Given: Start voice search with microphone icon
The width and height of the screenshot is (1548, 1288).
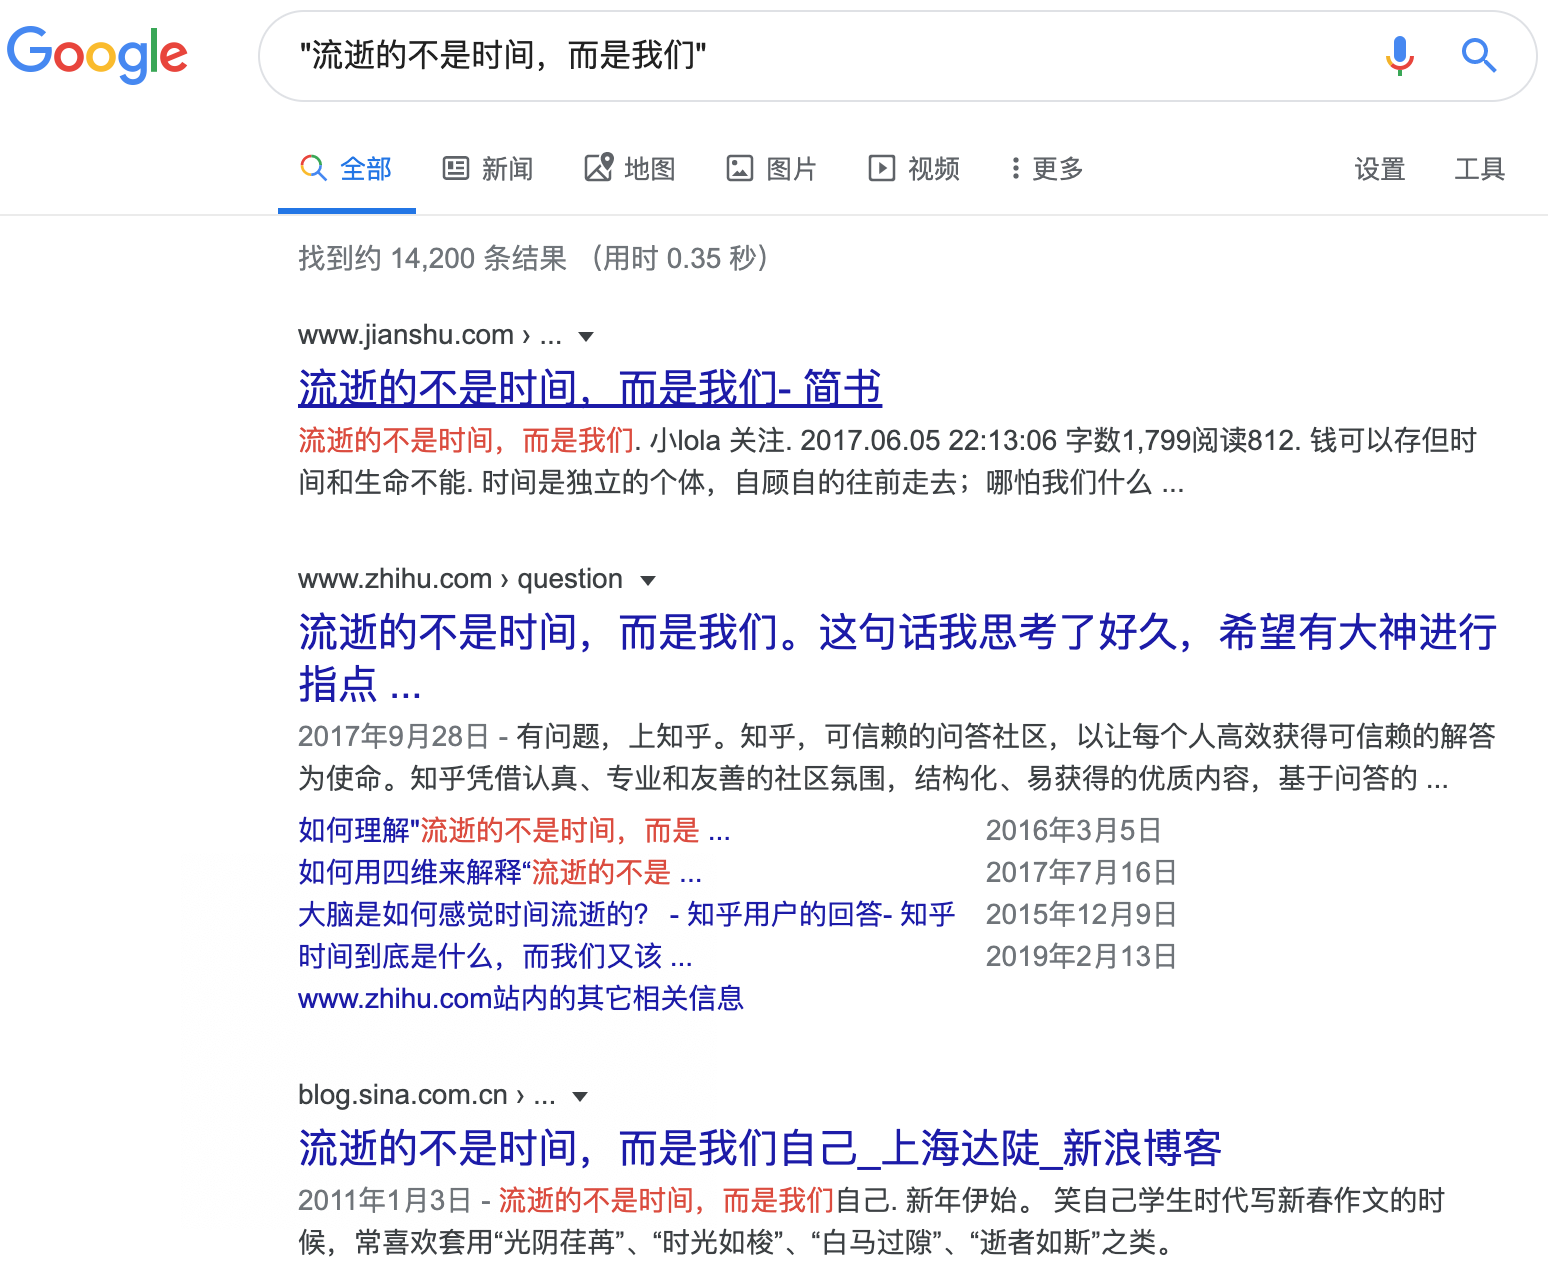Looking at the screenshot, I should tap(1400, 55).
